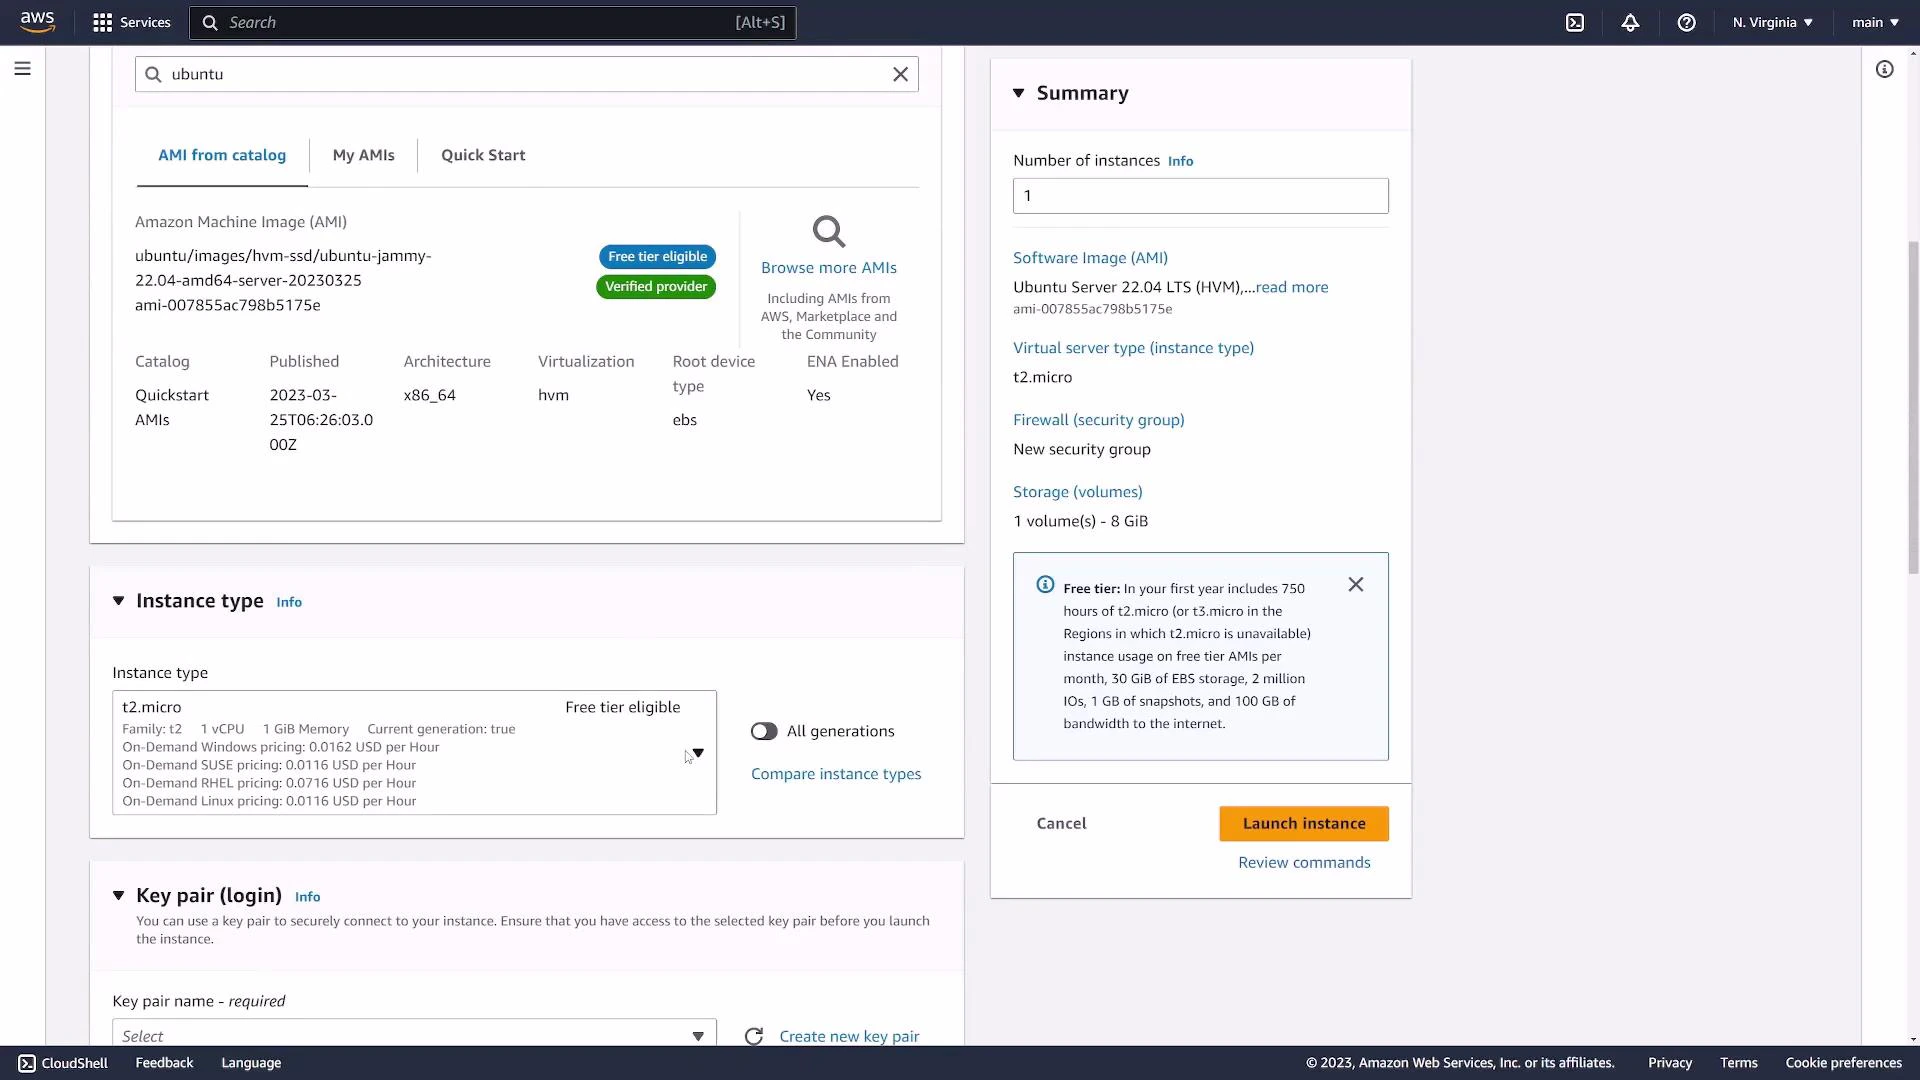Click the refresh icon beside key pair select
Screen dimensions: 1920x1080
[754, 1035]
